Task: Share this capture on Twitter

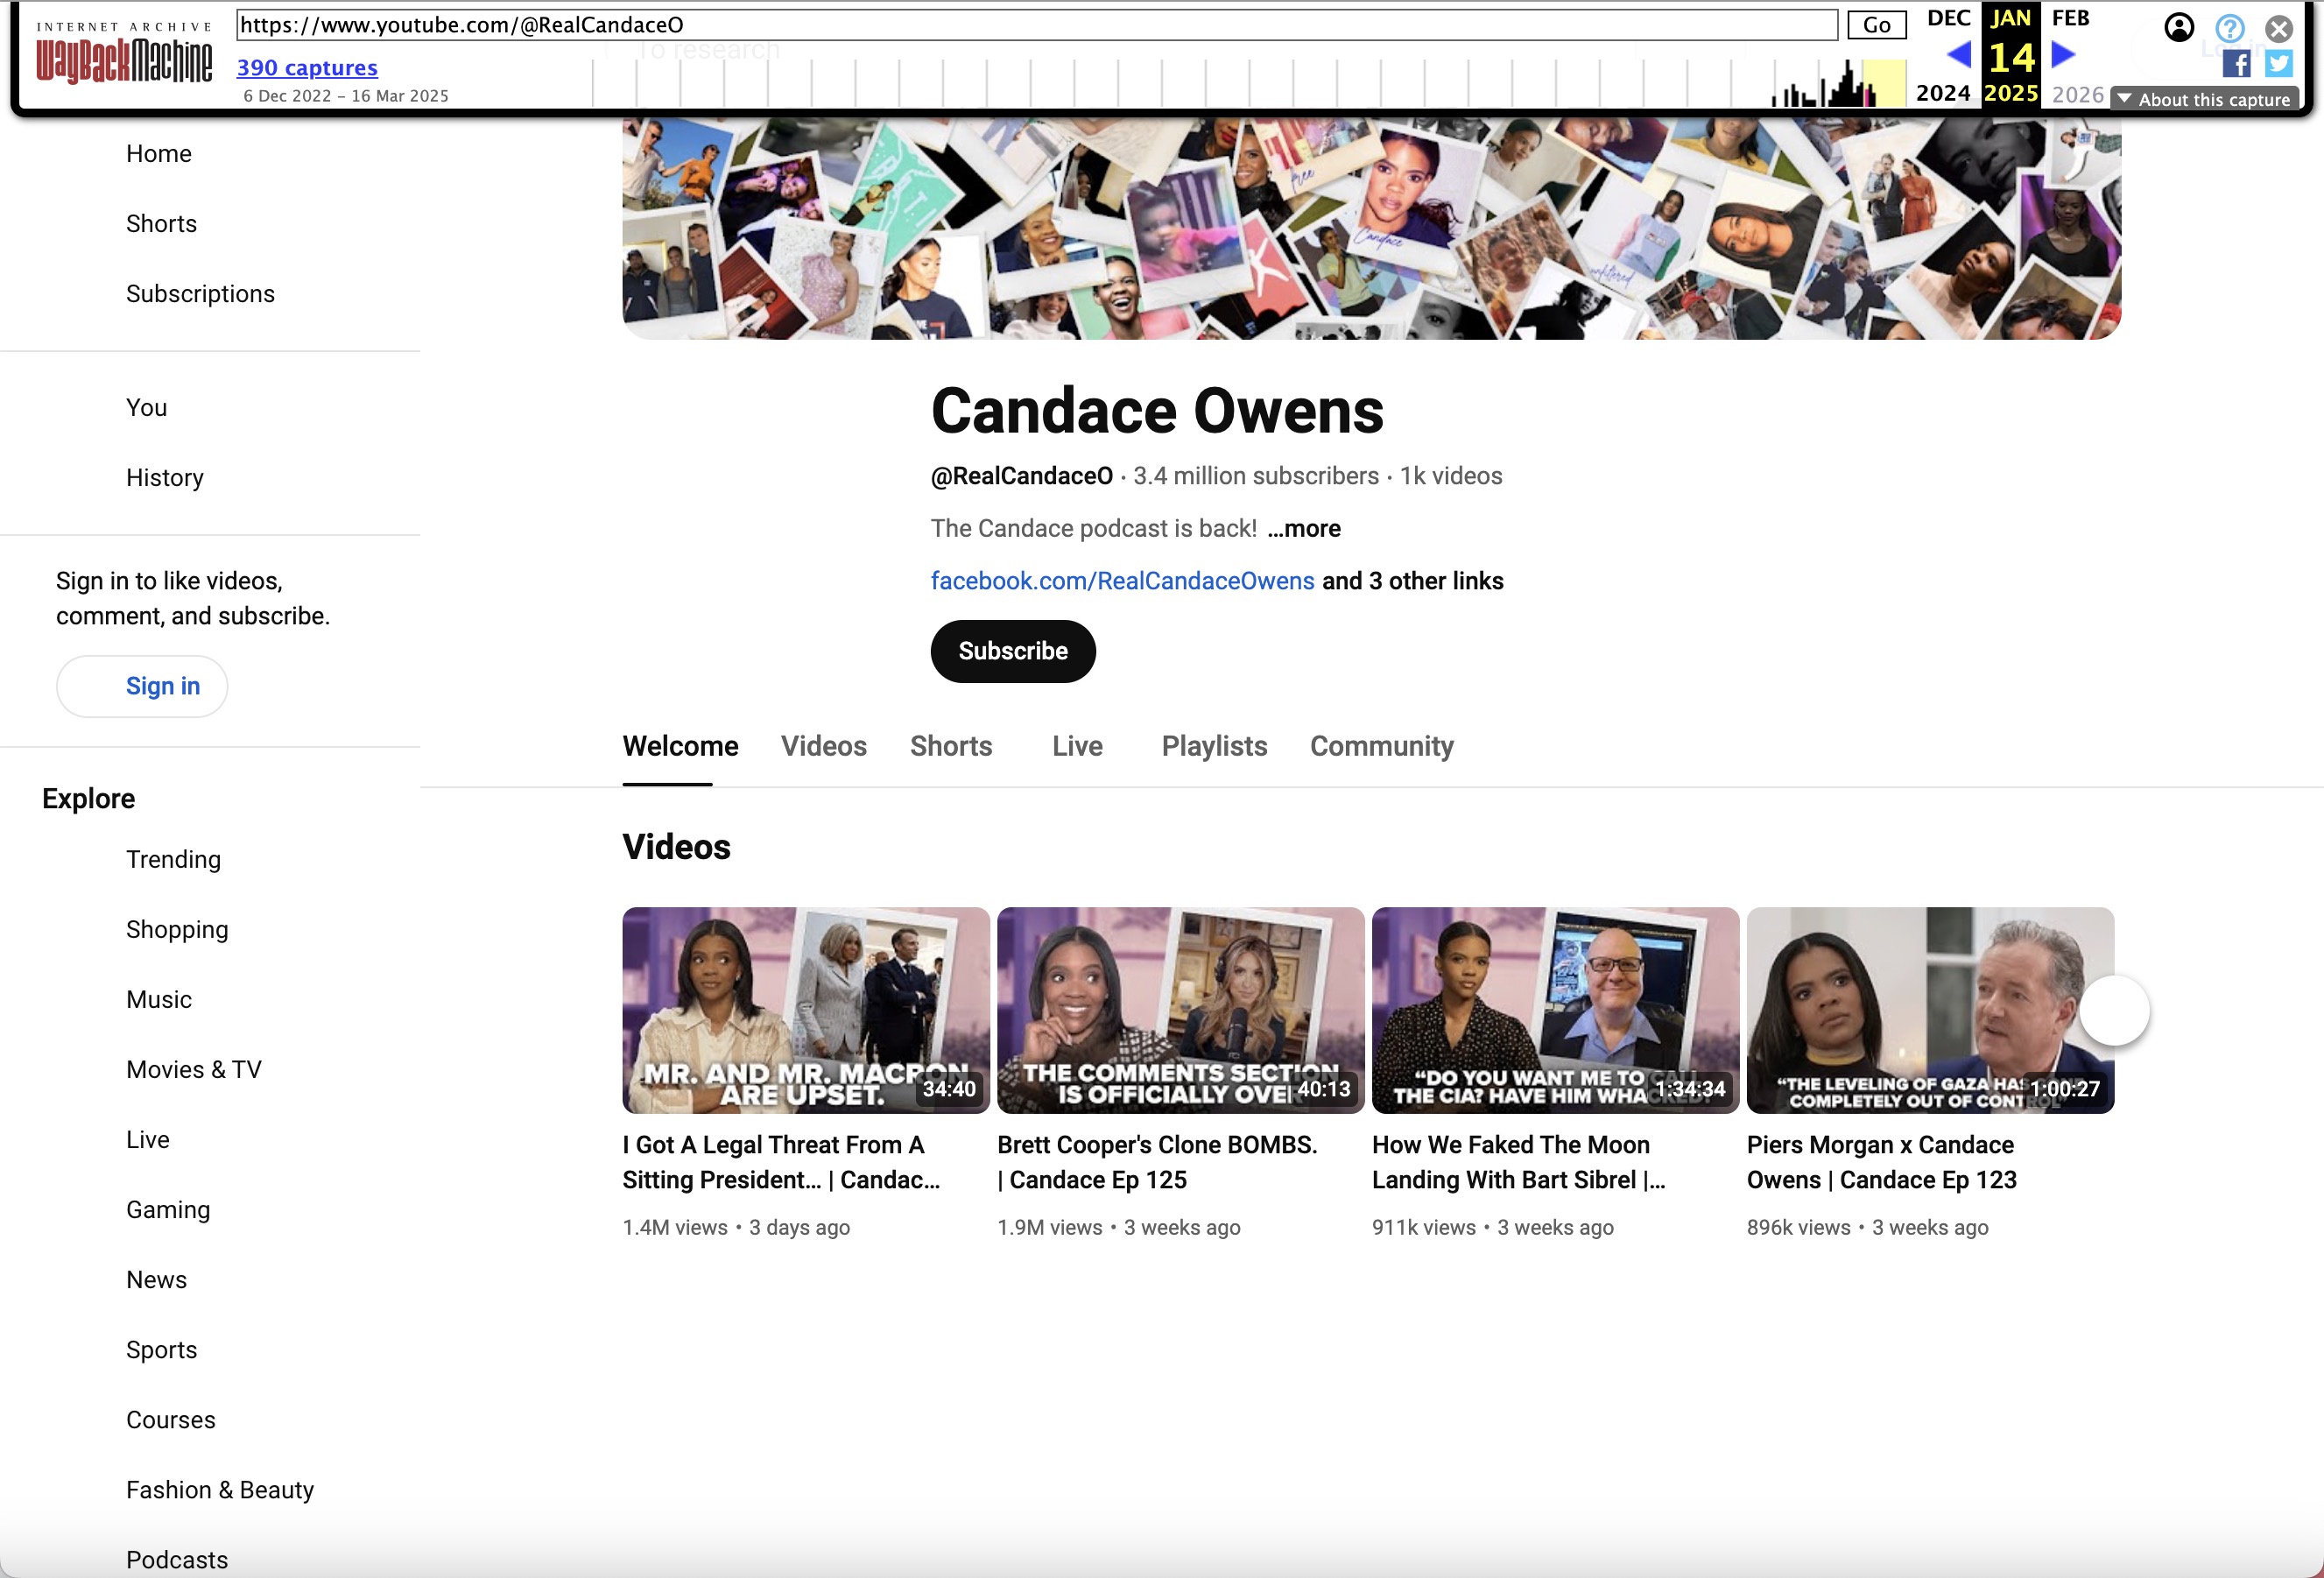Action: [2279, 64]
